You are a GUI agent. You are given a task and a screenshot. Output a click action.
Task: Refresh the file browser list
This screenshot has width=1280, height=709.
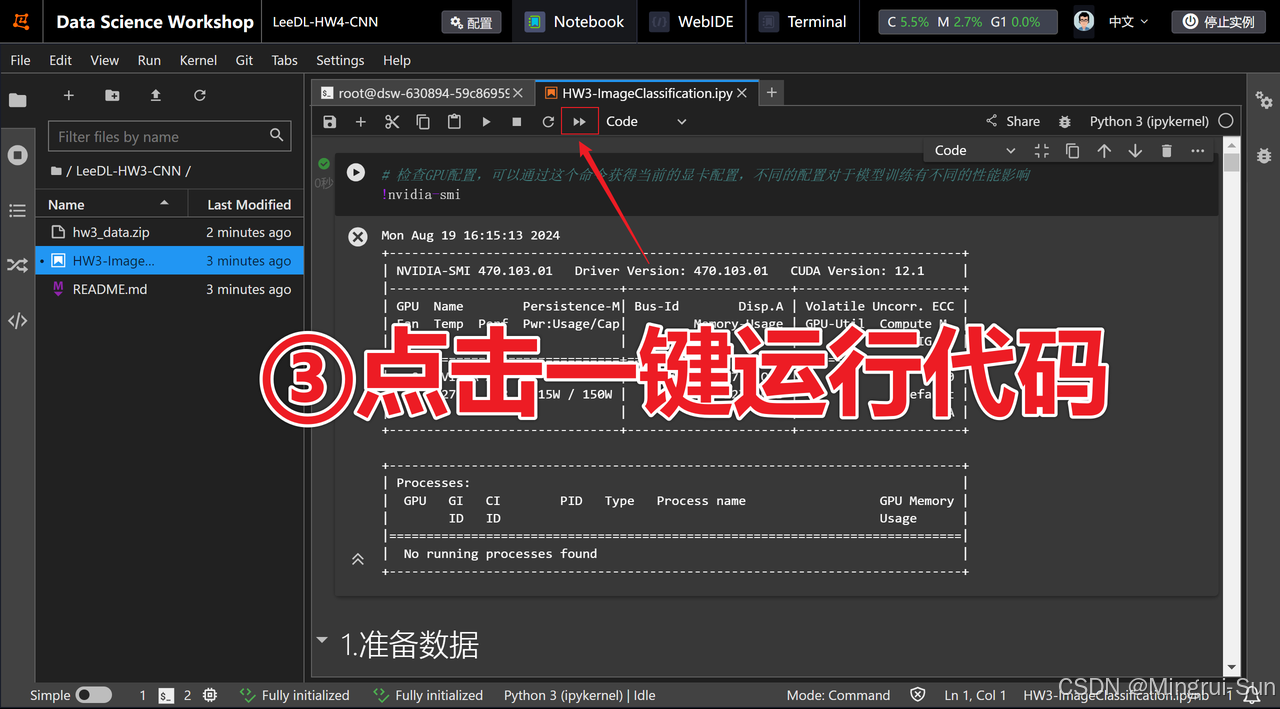(x=200, y=95)
